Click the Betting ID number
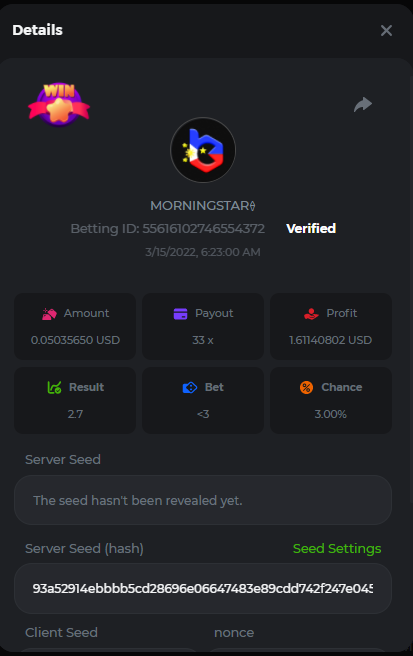The width and height of the screenshot is (413, 656). tap(203, 229)
